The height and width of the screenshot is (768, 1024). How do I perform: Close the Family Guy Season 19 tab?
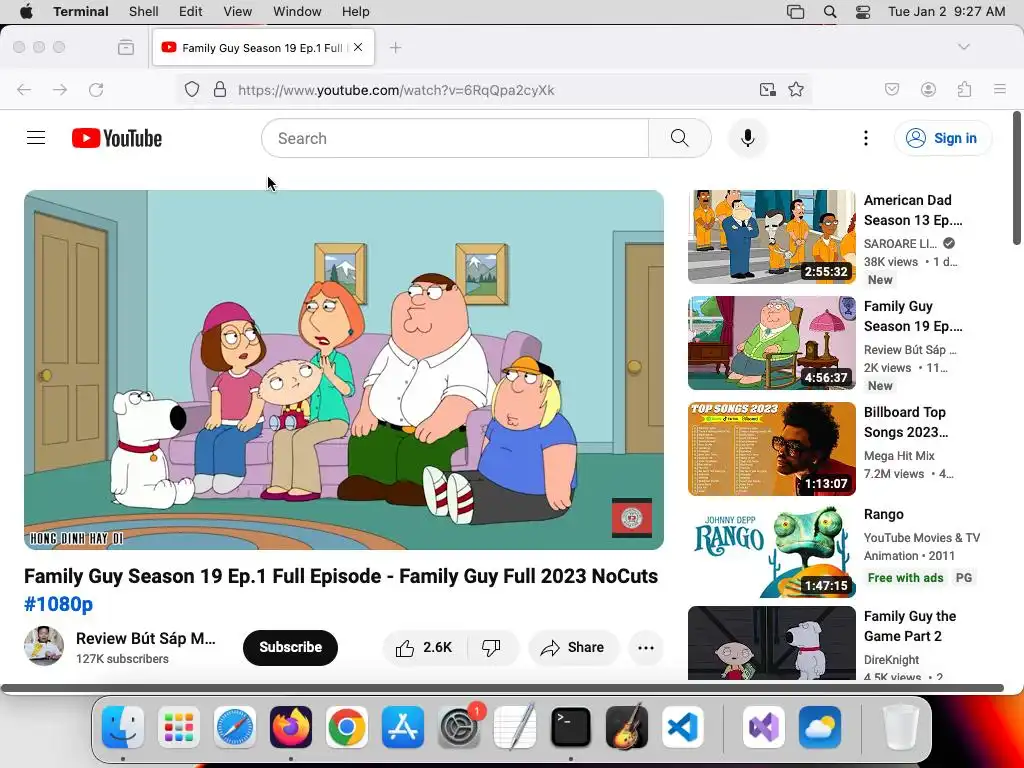click(x=358, y=48)
